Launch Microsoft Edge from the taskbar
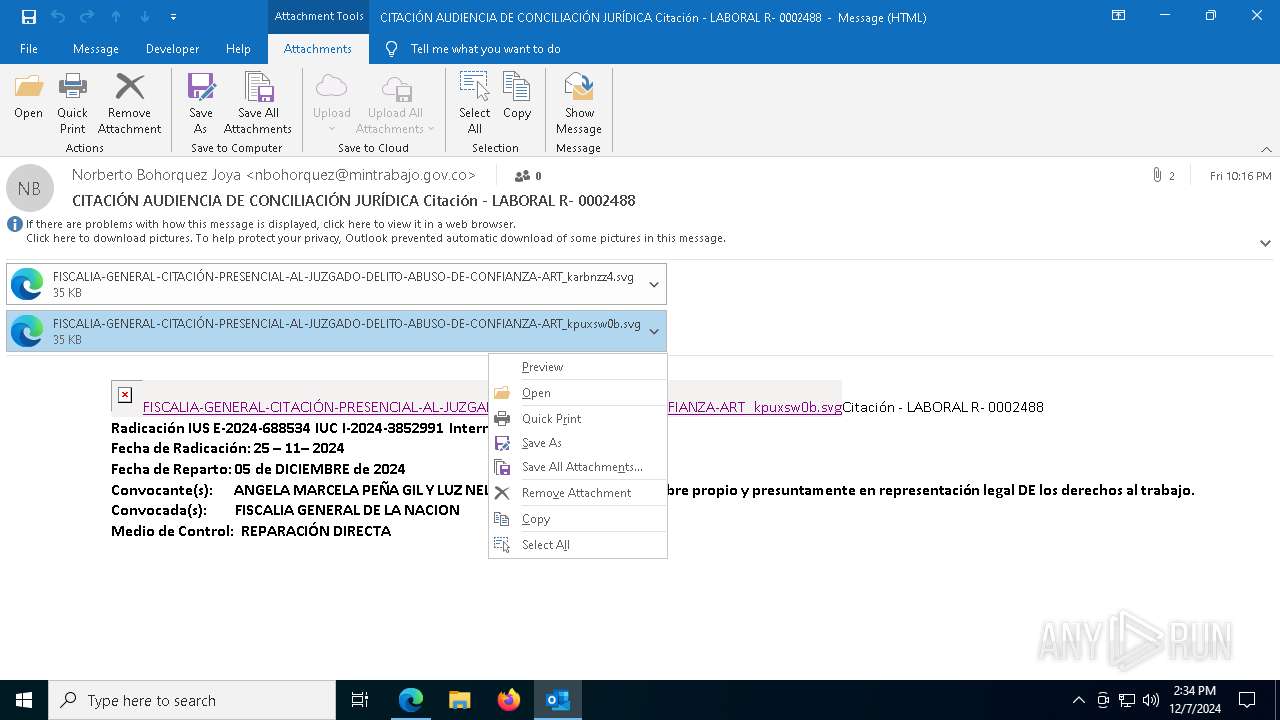The height and width of the screenshot is (720, 1280). (411, 700)
